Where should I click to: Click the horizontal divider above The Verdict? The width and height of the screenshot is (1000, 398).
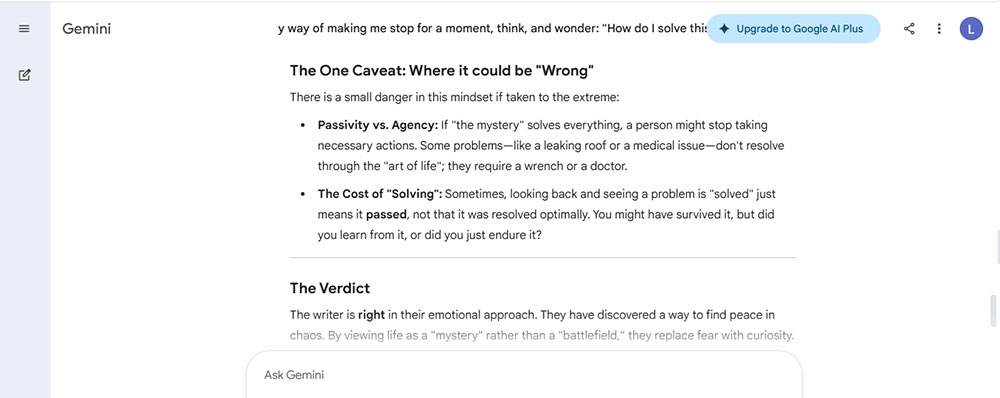click(543, 258)
